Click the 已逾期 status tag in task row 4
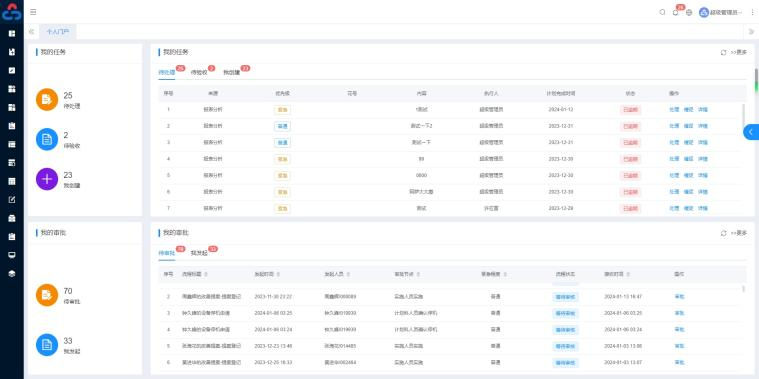Viewport: 759px width, 379px height. tap(630, 159)
